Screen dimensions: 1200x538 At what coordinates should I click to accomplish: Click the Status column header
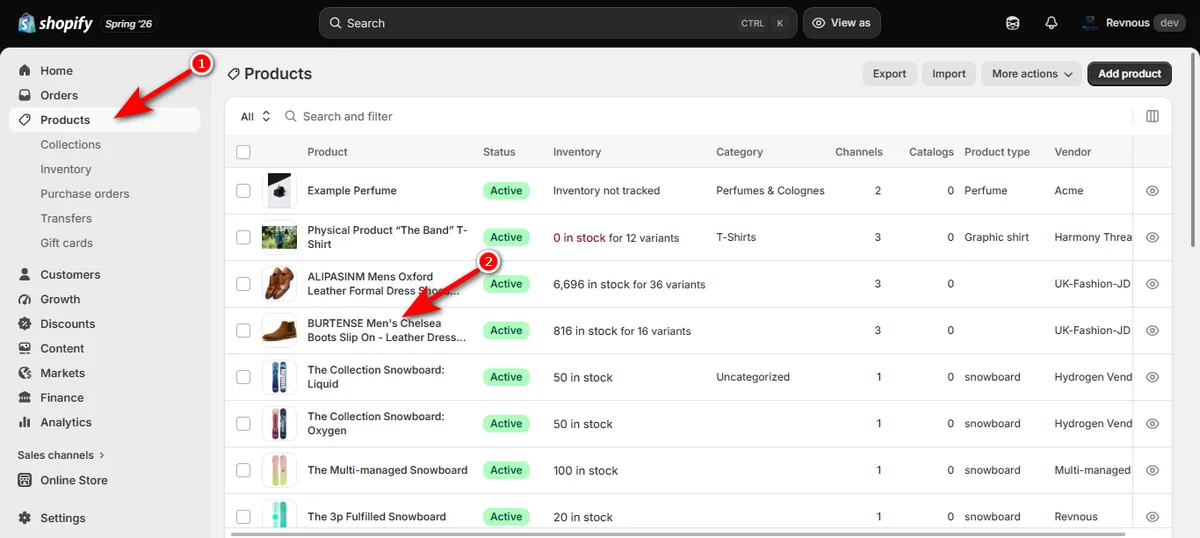(x=499, y=152)
